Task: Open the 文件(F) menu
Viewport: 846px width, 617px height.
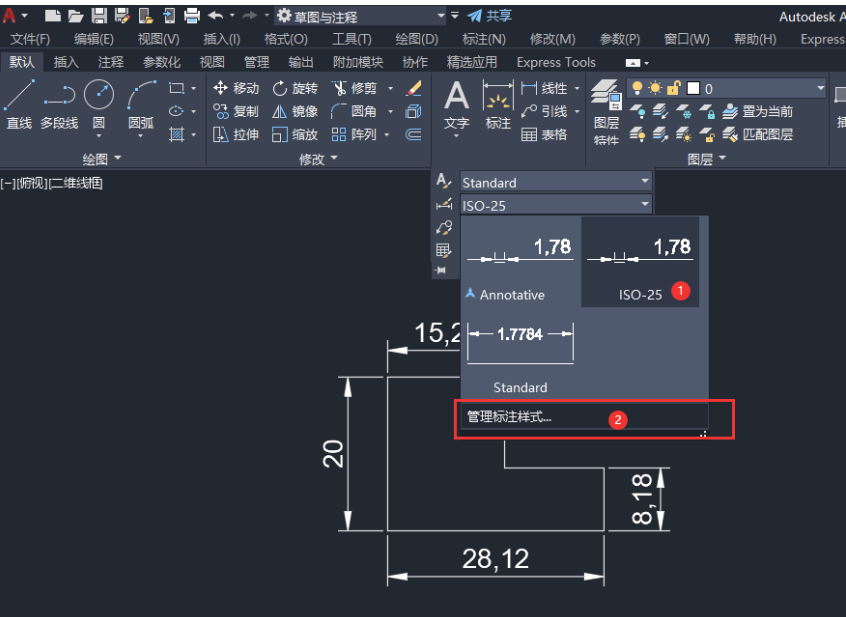Action: 30,39
